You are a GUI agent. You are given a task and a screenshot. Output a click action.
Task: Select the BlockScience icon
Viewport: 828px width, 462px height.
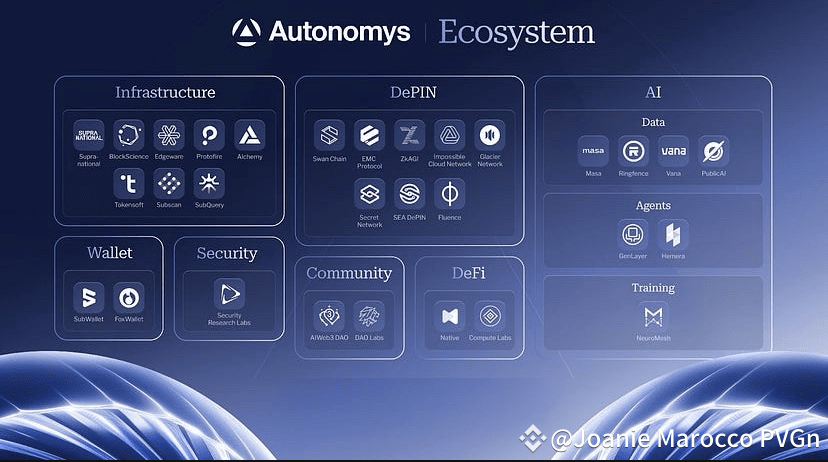129,135
